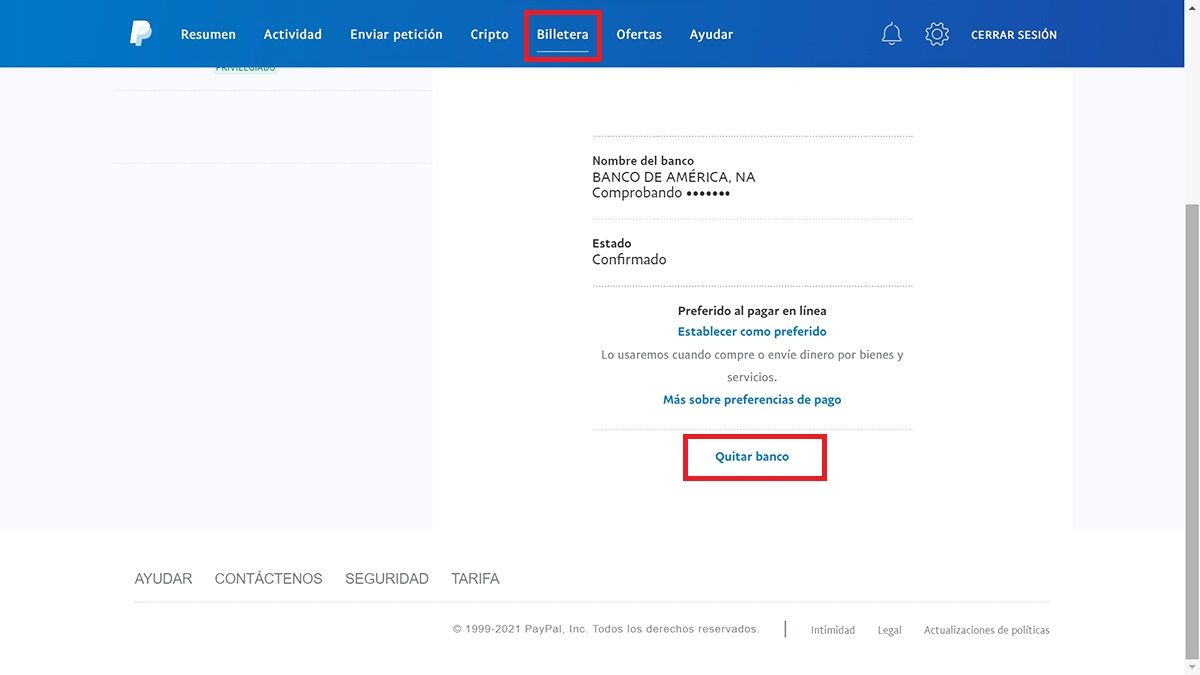
Task: Open the settings gear icon
Action: pyautogui.click(x=937, y=34)
